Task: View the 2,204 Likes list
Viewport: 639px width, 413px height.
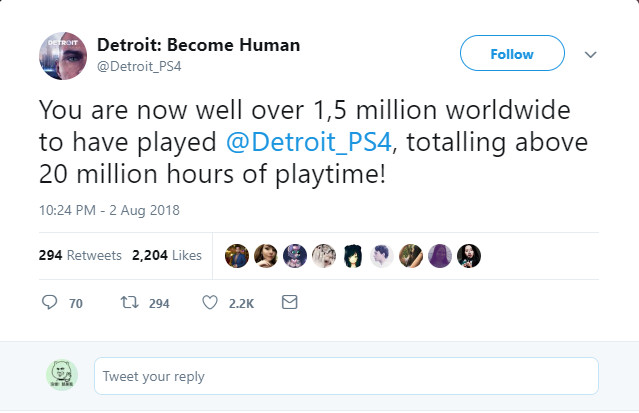Action: (x=167, y=255)
